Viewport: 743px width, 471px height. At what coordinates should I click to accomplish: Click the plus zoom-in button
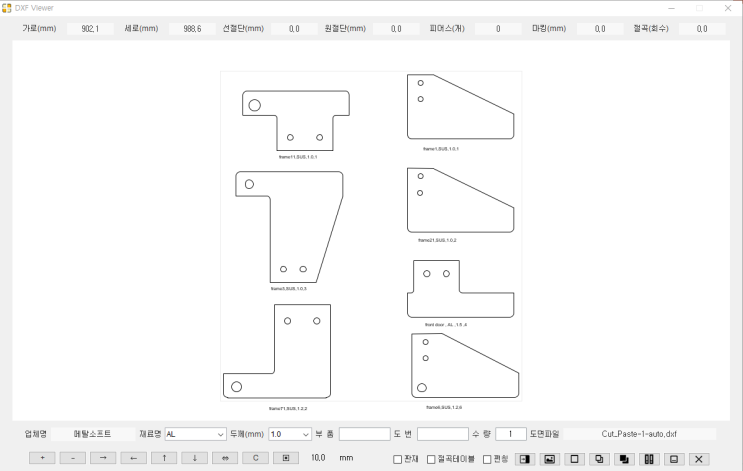(x=42, y=458)
